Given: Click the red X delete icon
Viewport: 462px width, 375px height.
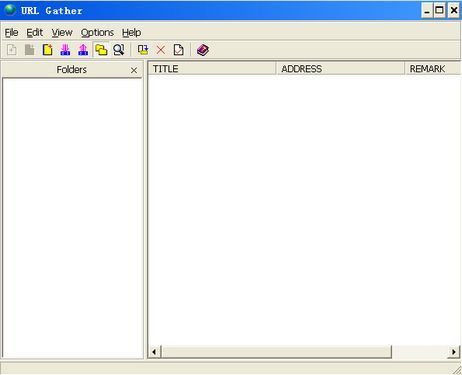Looking at the screenshot, I should 161,50.
